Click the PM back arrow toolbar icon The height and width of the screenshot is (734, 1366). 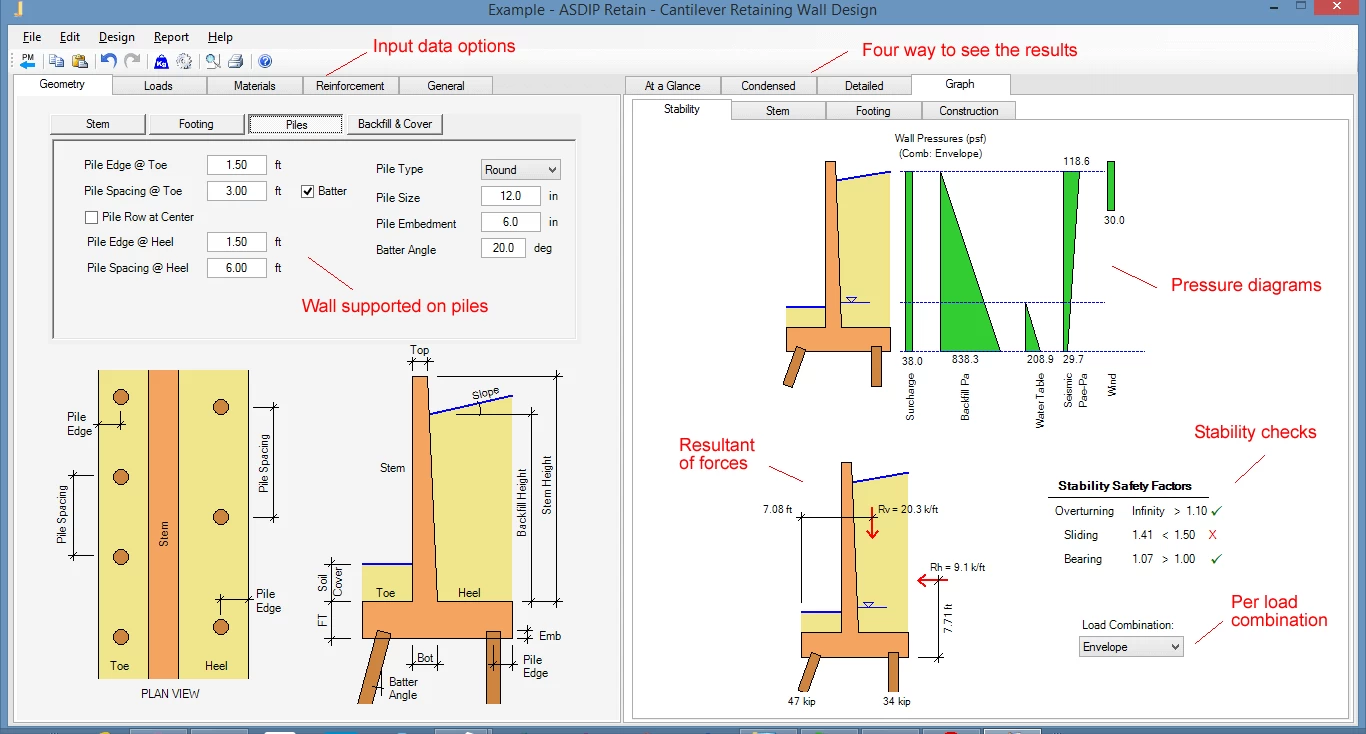(x=27, y=61)
